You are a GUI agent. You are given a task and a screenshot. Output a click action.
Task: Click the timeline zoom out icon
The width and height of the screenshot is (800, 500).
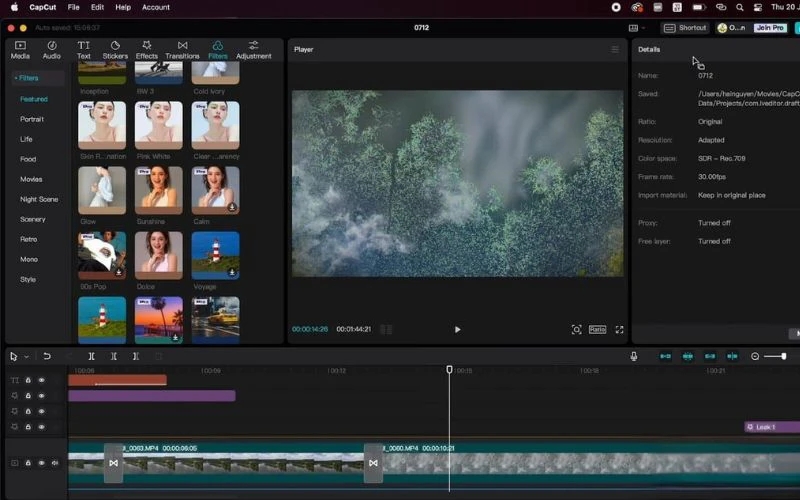click(755, 356)
